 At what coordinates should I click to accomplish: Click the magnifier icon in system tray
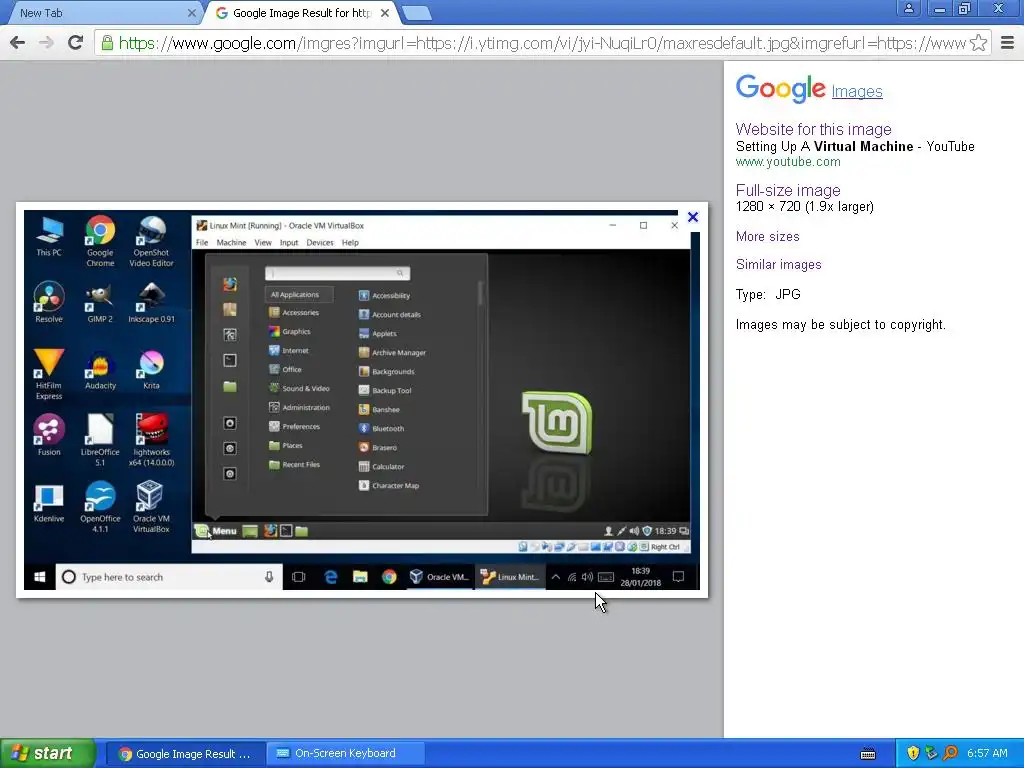tap(950, 754)
